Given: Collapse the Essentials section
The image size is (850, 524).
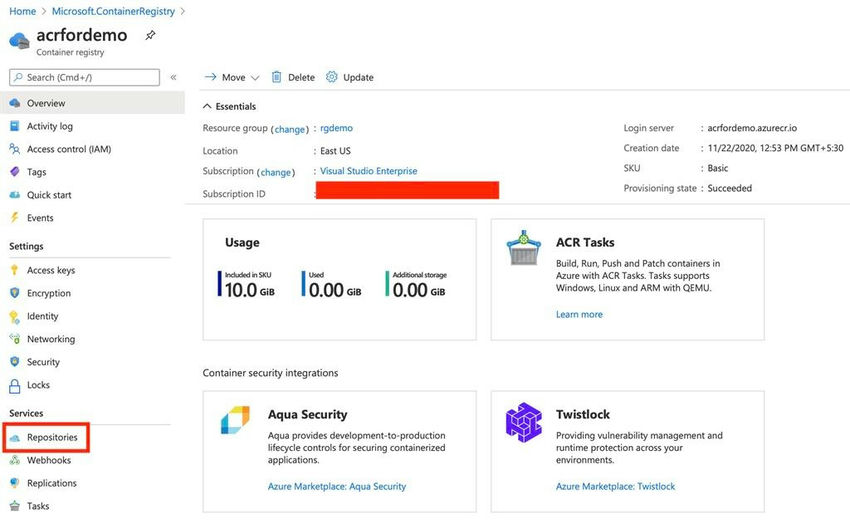Looking at the screenshot, I should point(208,106).
